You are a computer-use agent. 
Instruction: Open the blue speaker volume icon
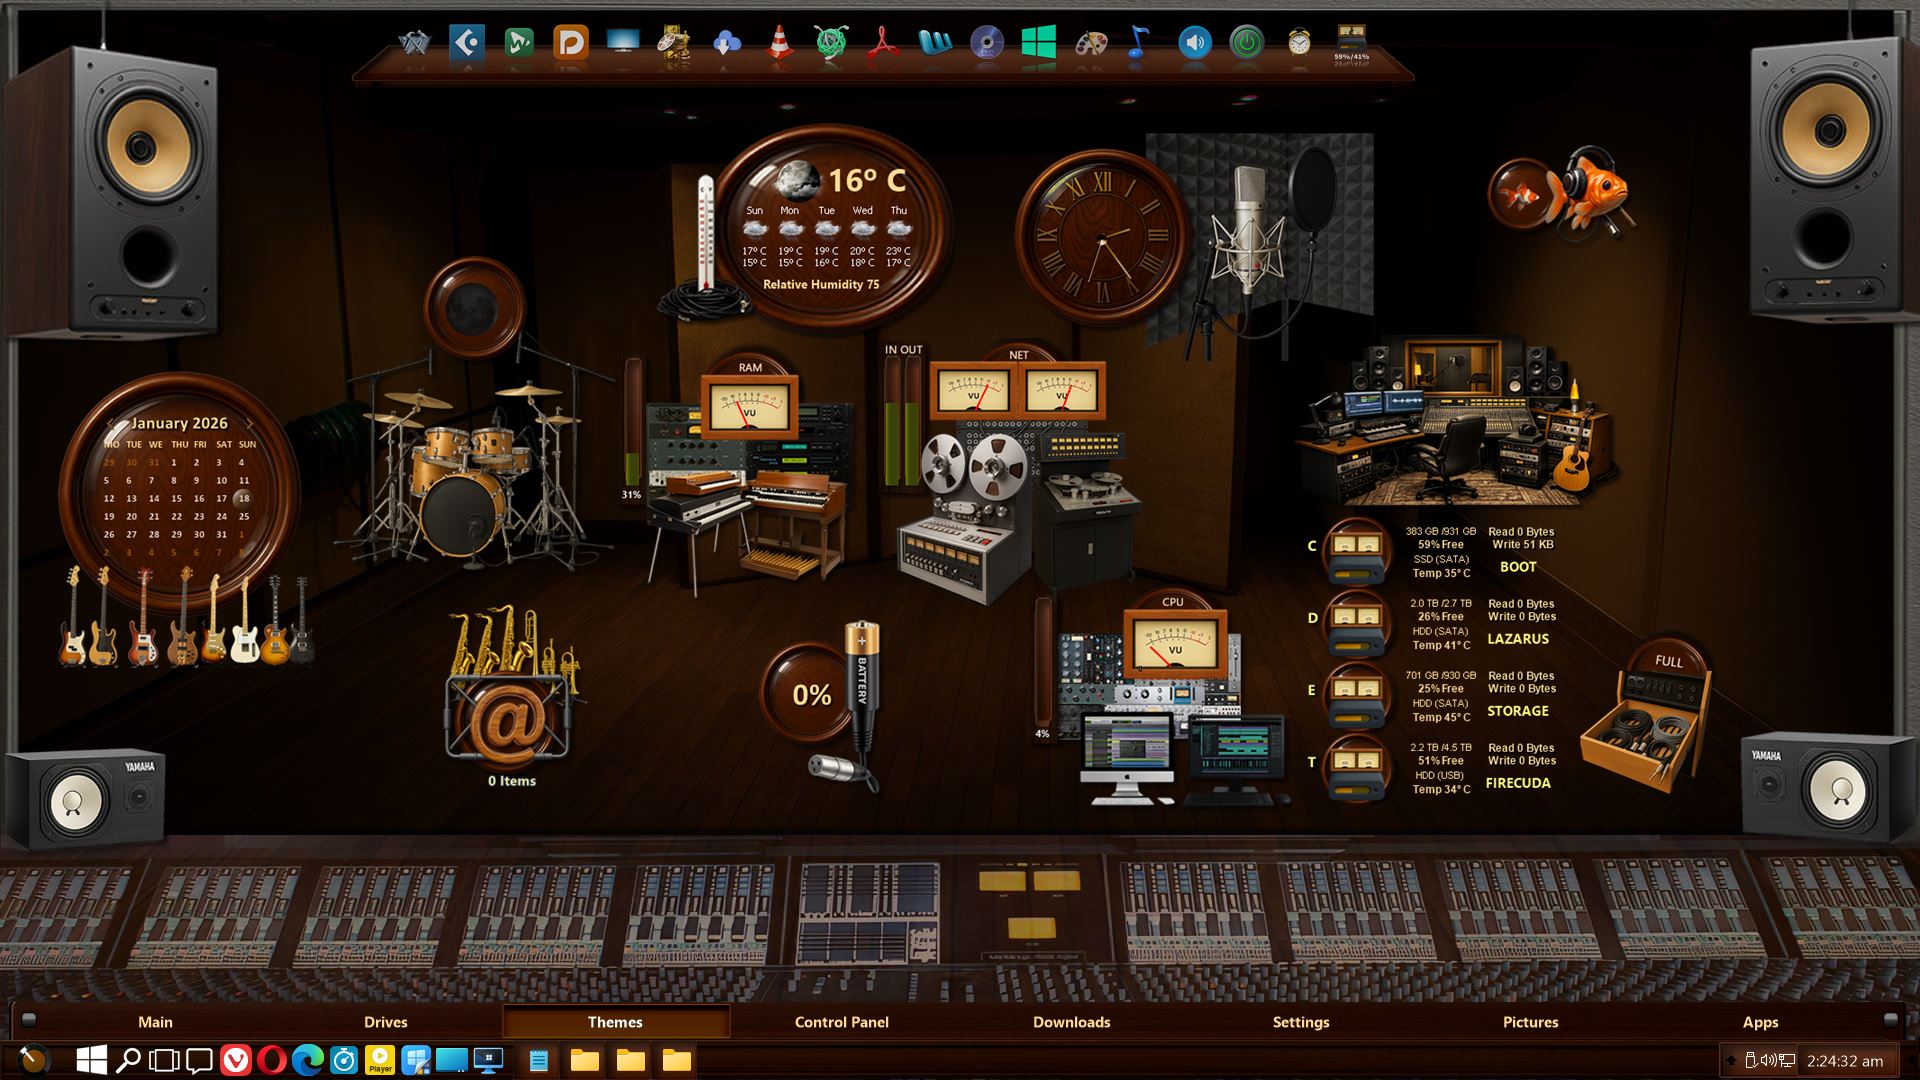(x=1194, y=43)
